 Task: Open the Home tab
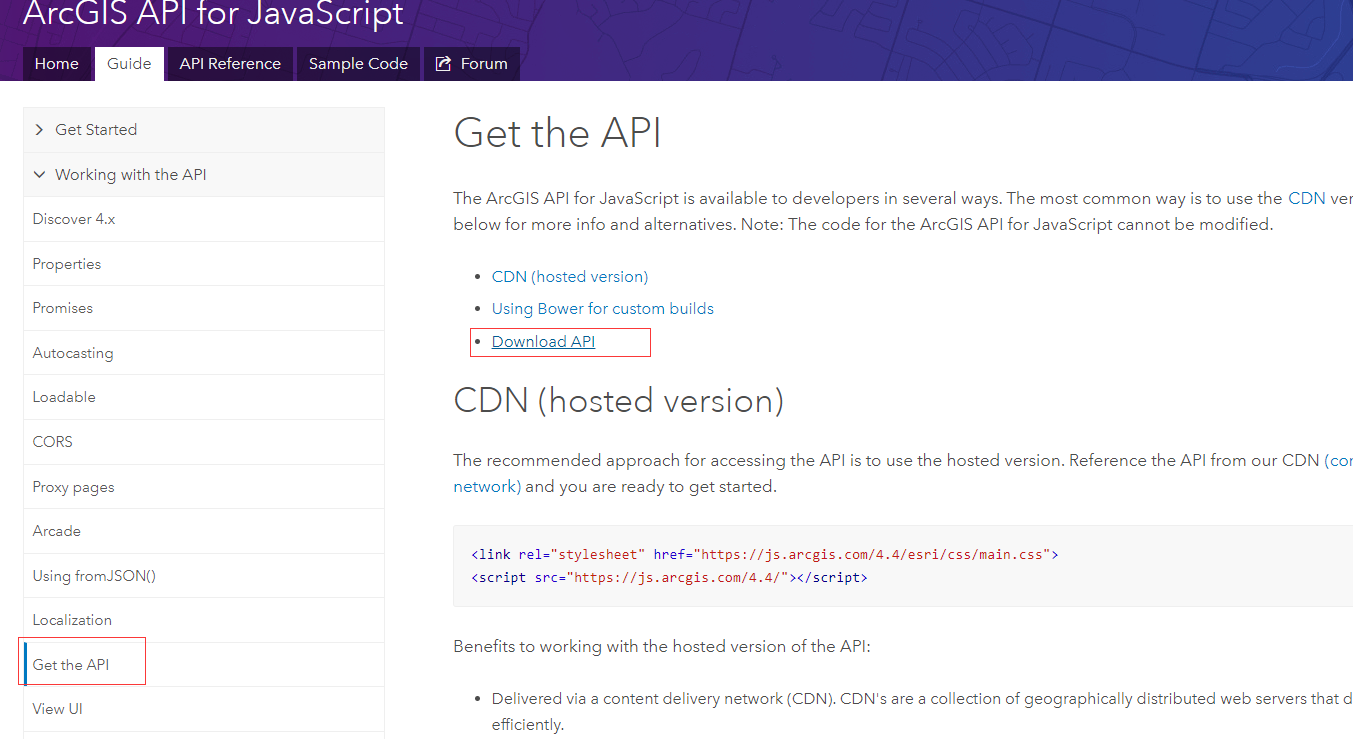pyautogui.click(x=57, y=64)
